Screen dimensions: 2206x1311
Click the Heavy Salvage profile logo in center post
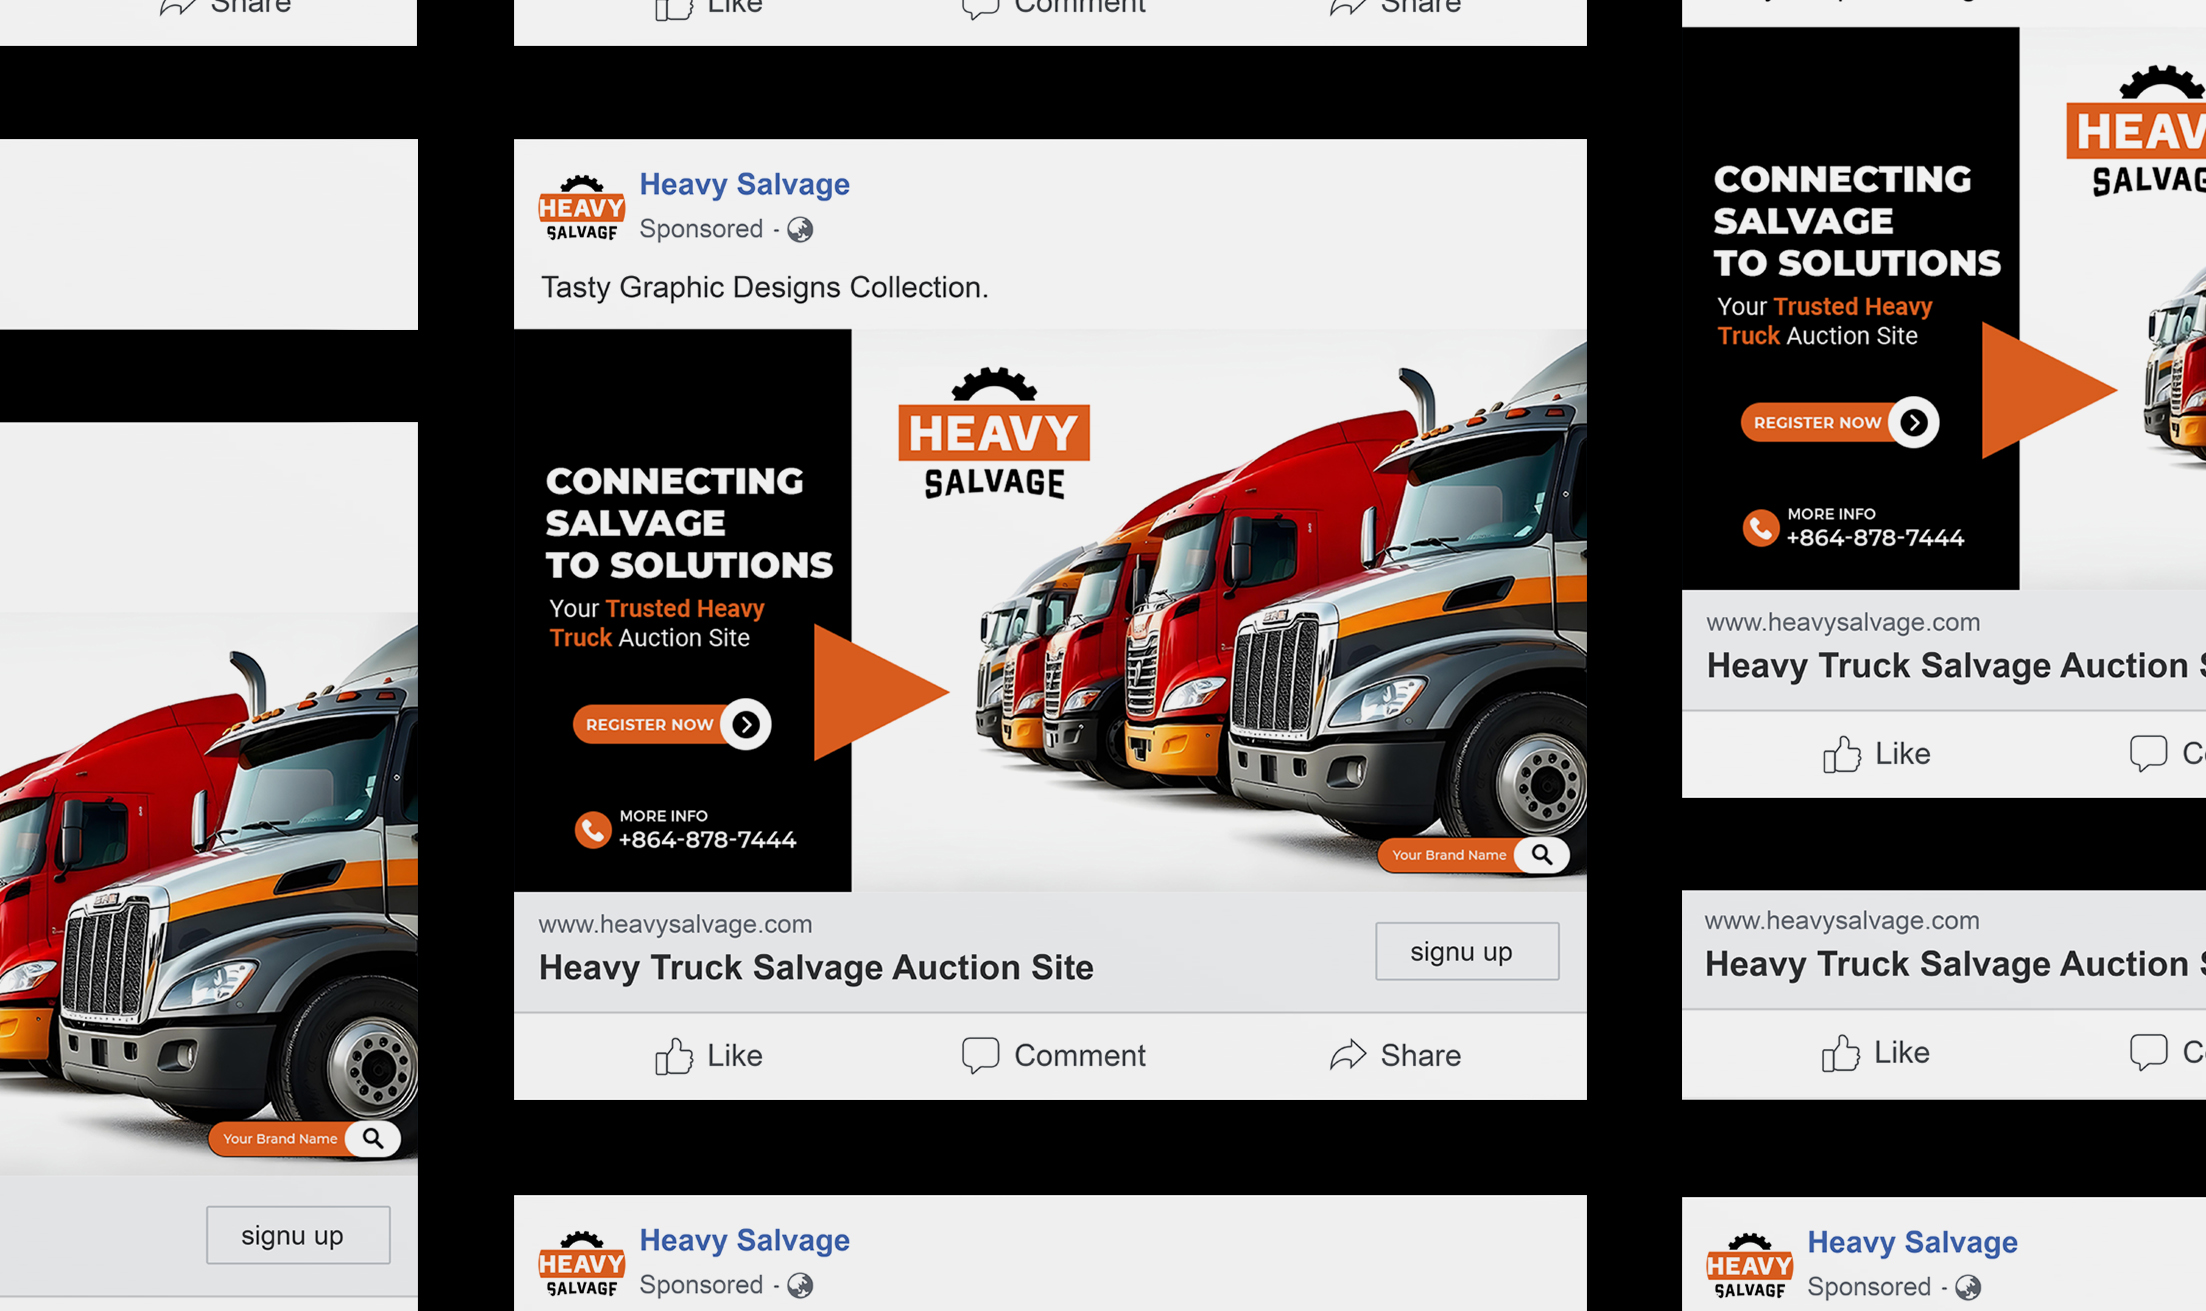tap(582, 208)
